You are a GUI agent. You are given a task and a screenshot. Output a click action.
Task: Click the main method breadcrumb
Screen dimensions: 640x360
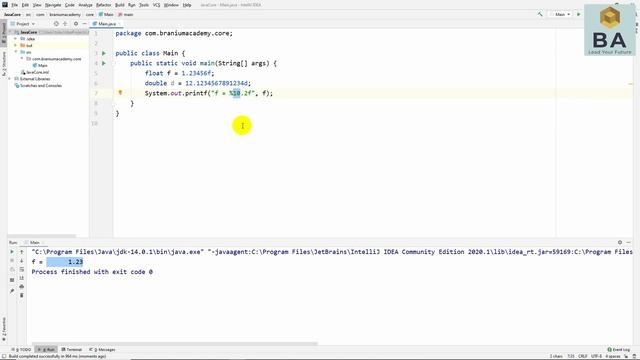click(126, 14)
